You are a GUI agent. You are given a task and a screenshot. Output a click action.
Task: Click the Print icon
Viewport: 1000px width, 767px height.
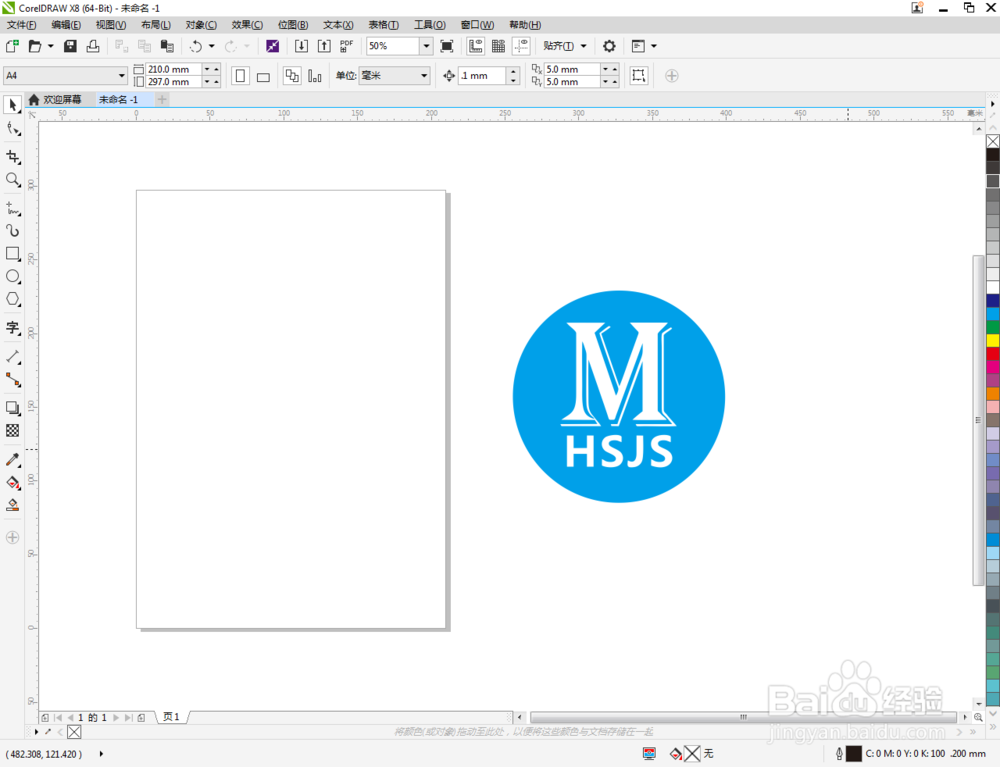[93, 46]
